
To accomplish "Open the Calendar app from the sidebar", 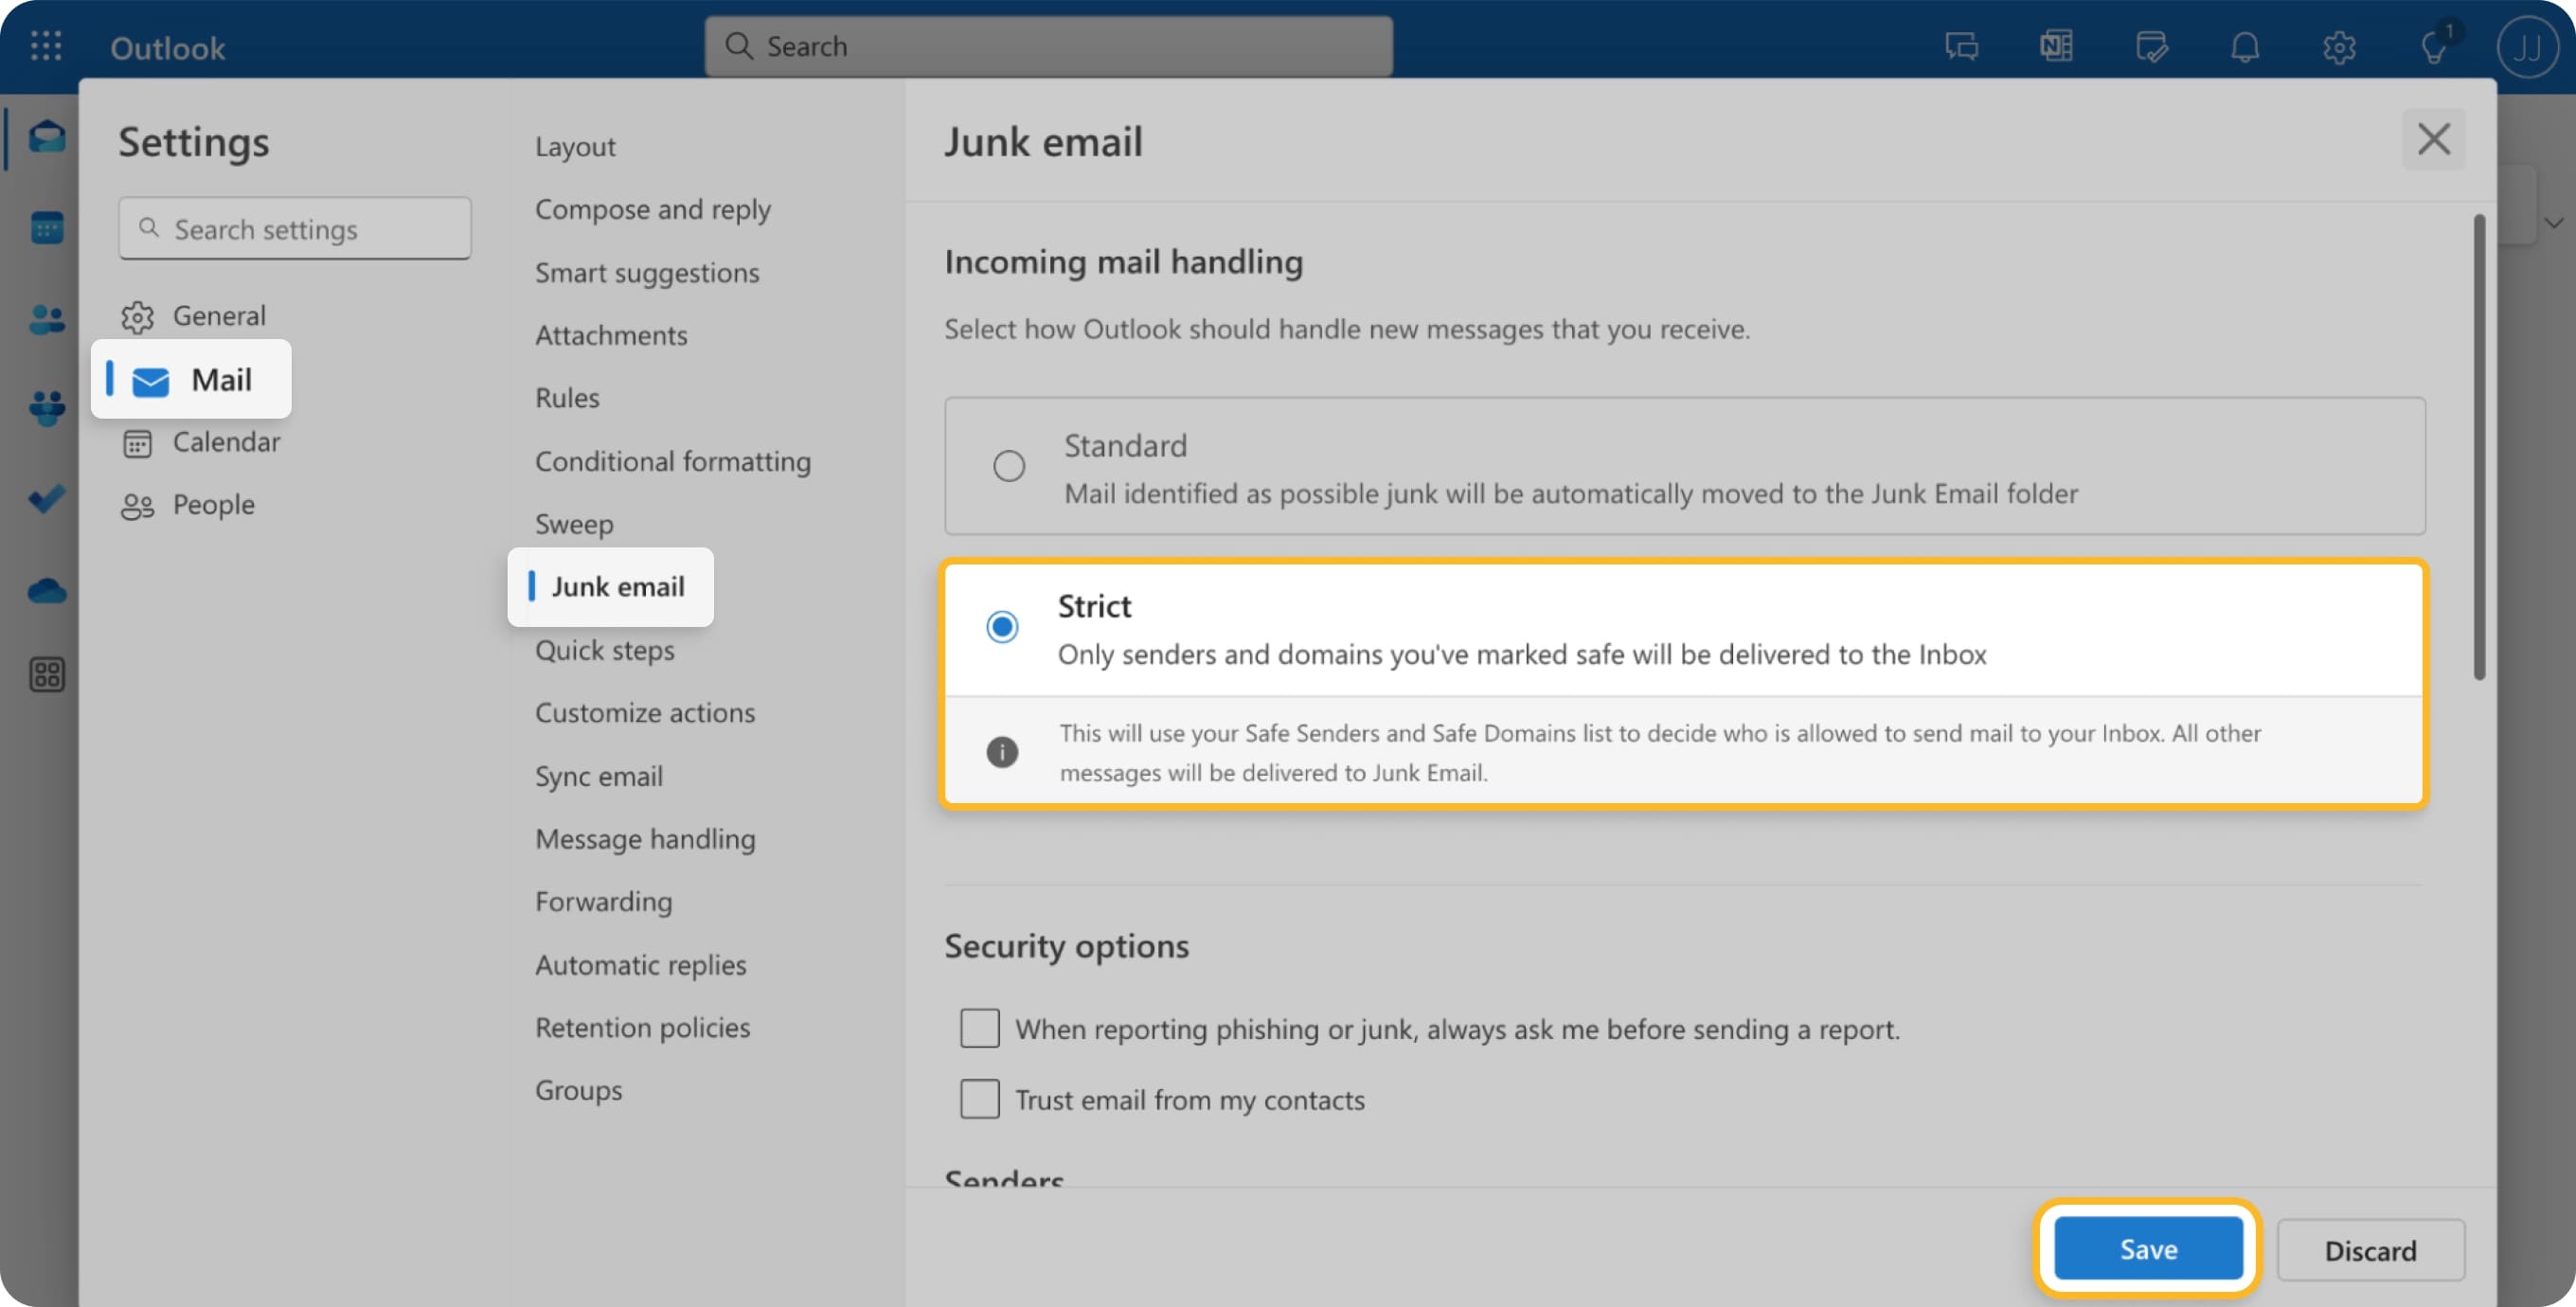I will (x=45, y=227).
